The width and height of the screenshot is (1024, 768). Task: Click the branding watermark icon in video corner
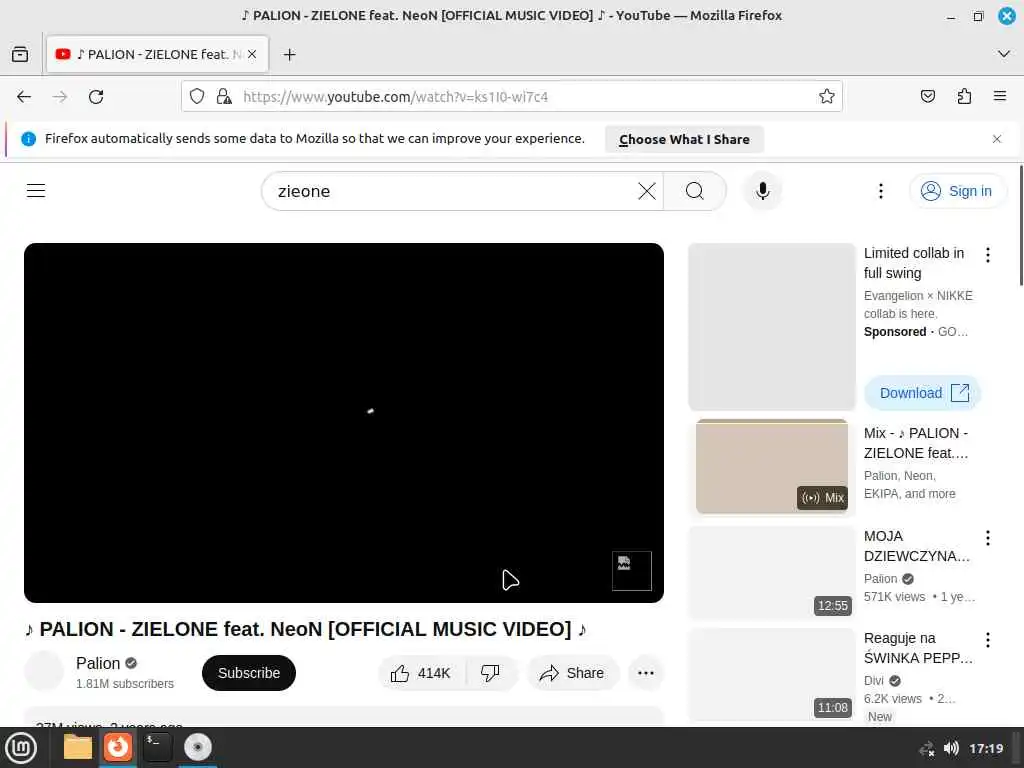click(632, 571)
